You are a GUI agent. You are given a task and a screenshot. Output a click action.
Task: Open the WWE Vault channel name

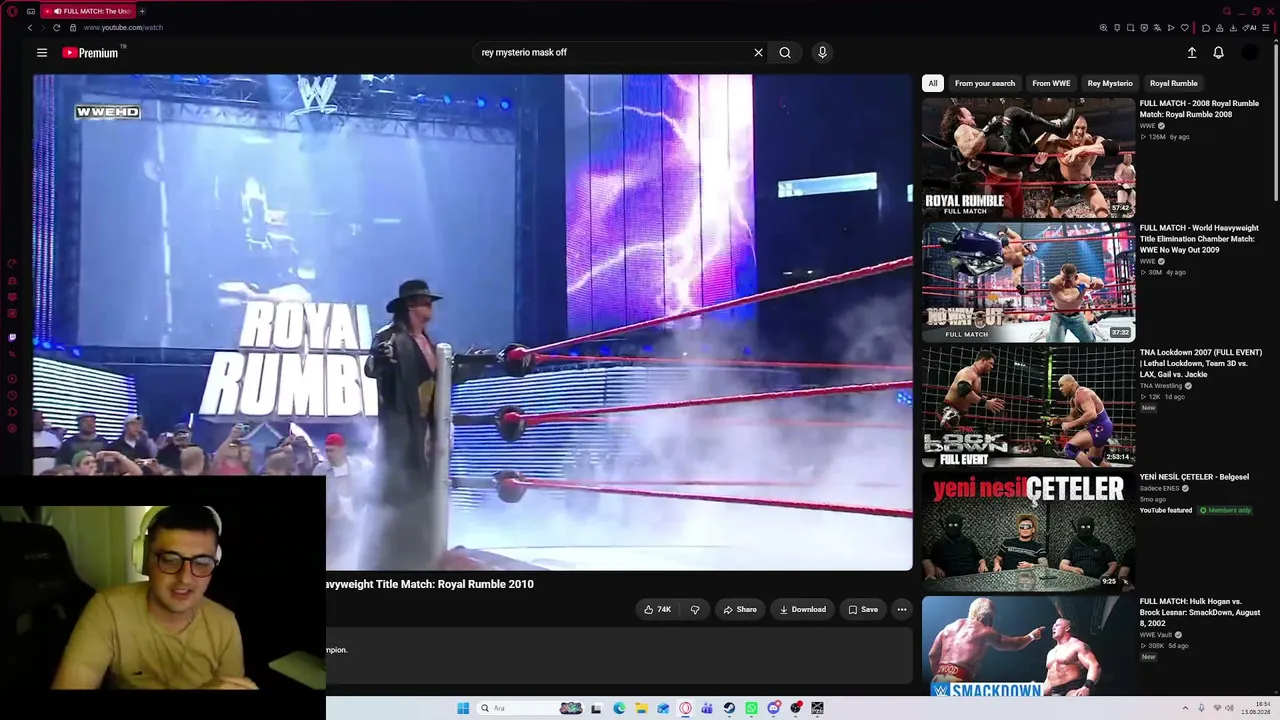1155,635
